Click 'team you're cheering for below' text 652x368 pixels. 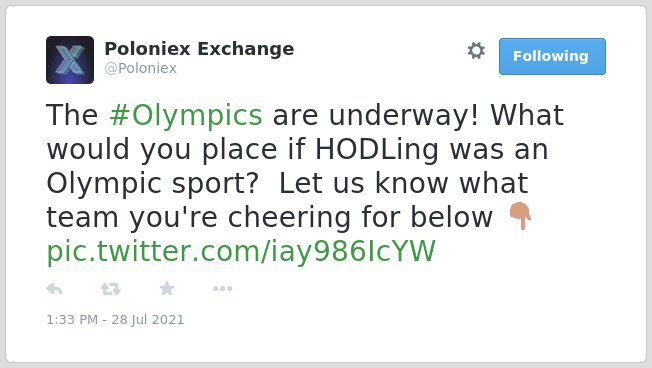click(269, 217)
